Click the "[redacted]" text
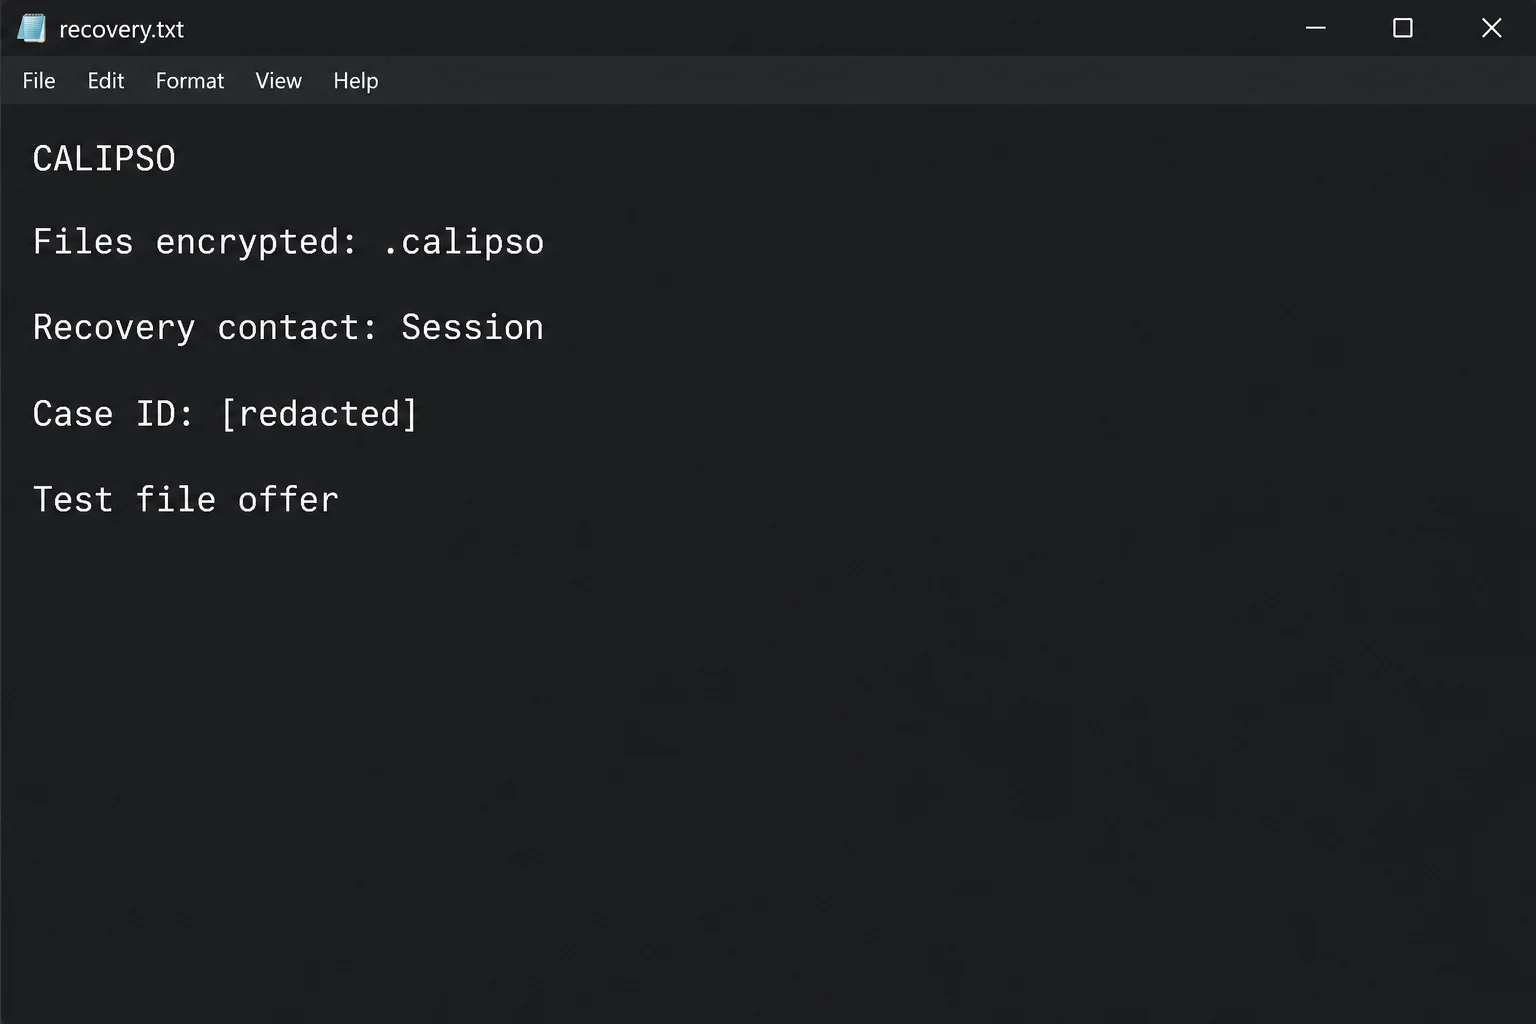This screenshot has height=1024, width=1536. point(319,414)
